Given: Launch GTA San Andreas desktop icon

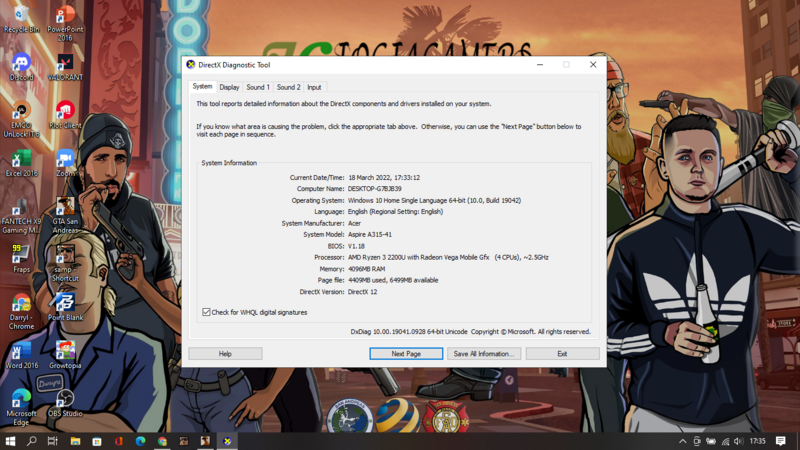Looking at the screenshot, I should (x=65, y=216).
